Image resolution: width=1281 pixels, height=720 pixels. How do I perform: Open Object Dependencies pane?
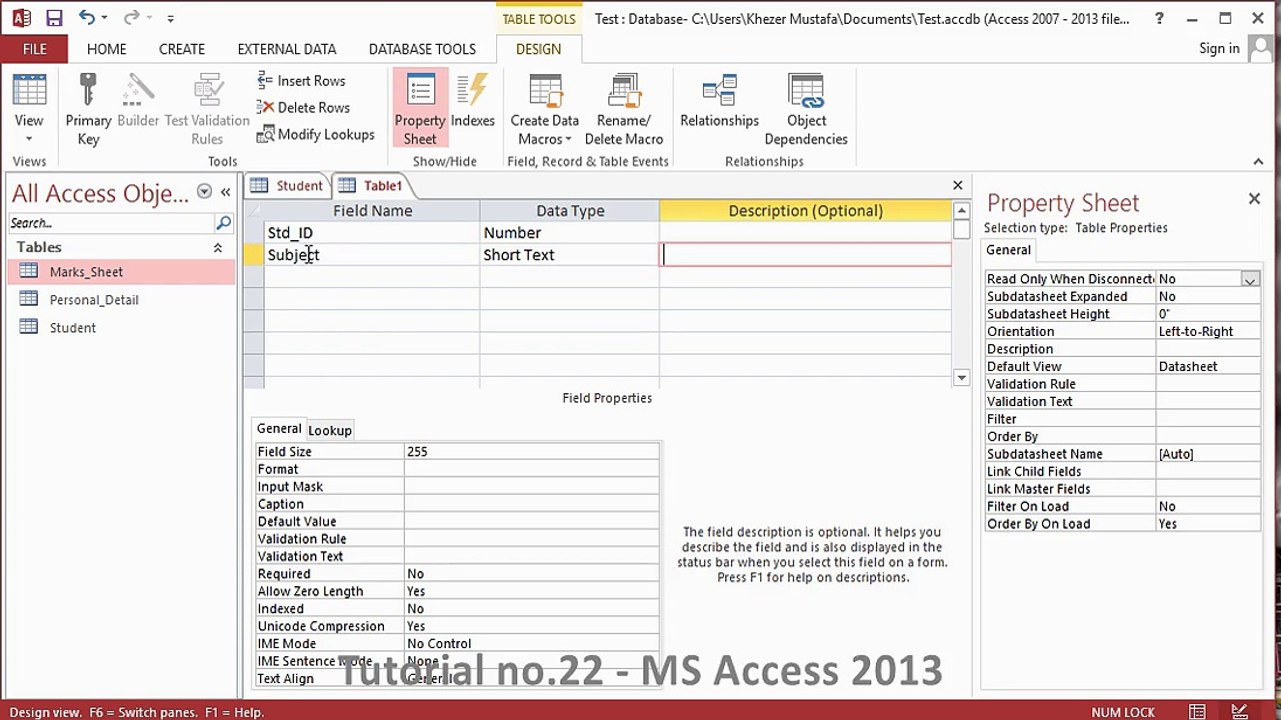coord(806,111)
